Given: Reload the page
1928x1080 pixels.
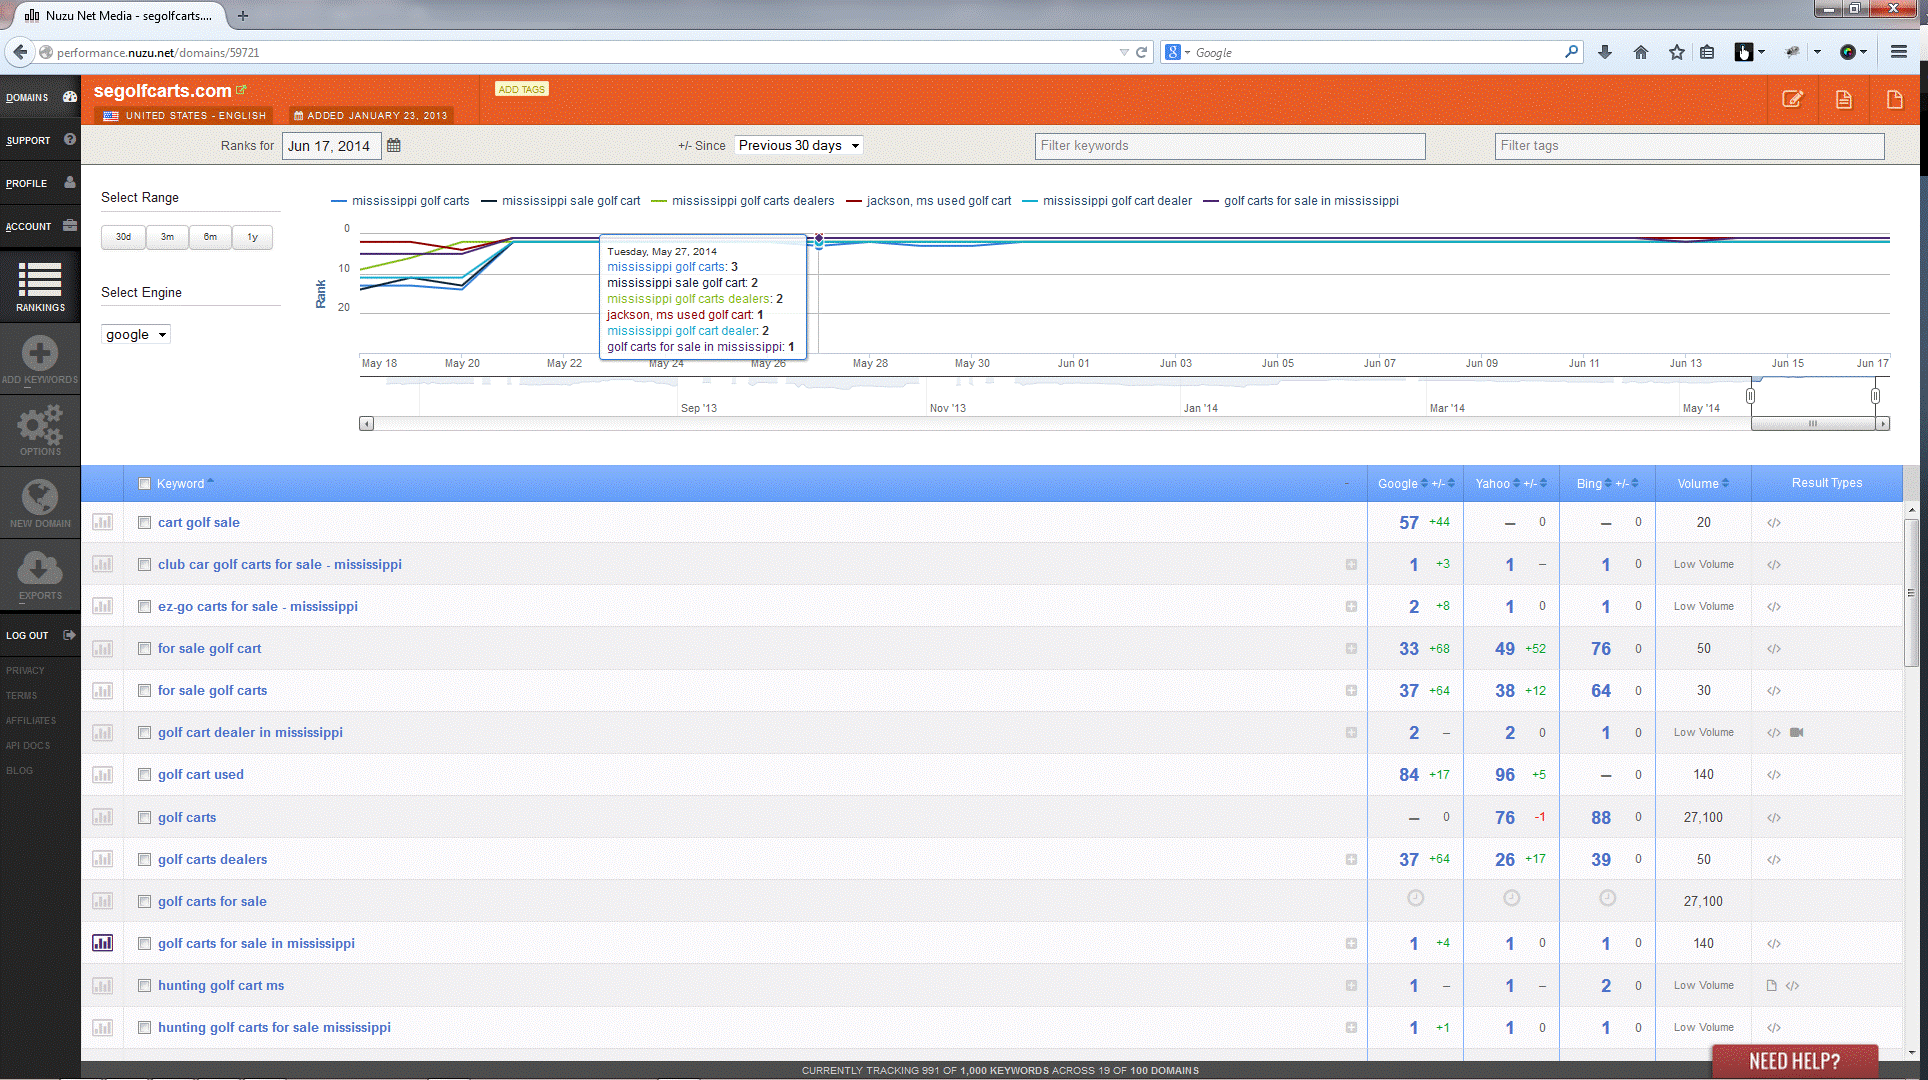Looking at the screenshot, I should point(1141,52).
